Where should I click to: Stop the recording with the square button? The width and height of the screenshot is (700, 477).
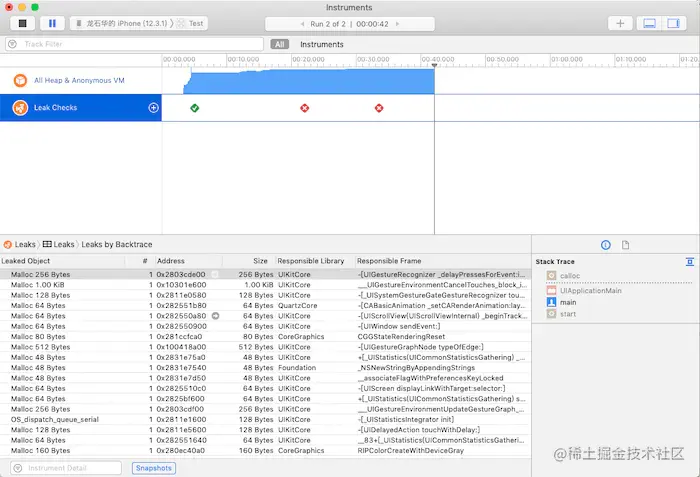pos(23,23)
